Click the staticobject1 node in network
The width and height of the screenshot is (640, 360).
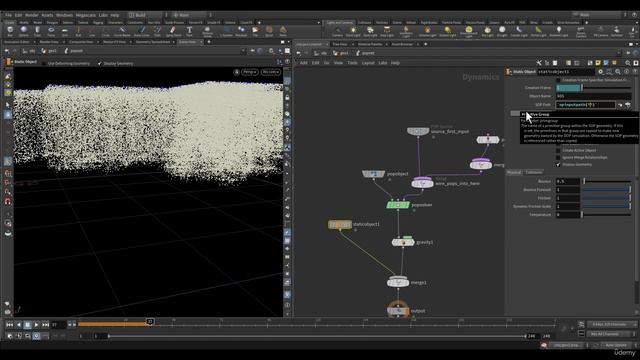tap(340, 224)
